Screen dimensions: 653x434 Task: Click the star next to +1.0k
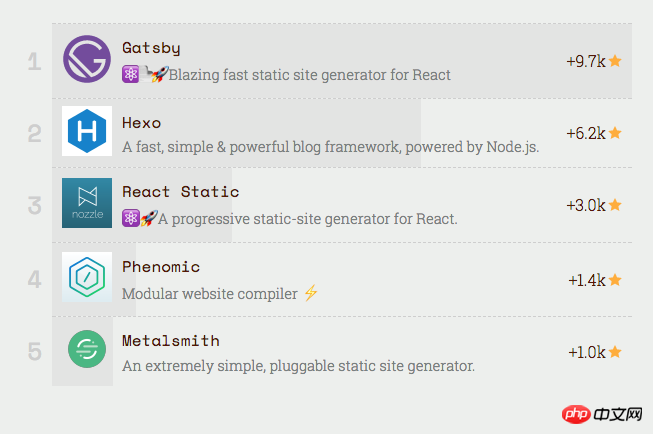[615, 352]
